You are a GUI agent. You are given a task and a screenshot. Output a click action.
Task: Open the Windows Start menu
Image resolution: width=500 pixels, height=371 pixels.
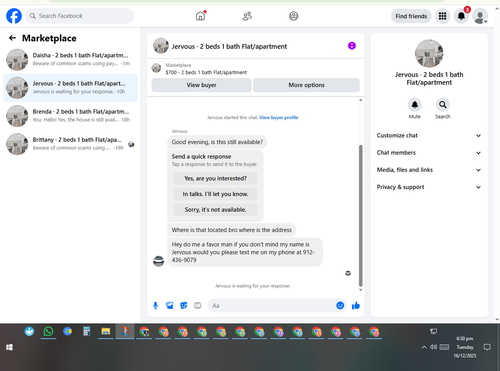9,347
